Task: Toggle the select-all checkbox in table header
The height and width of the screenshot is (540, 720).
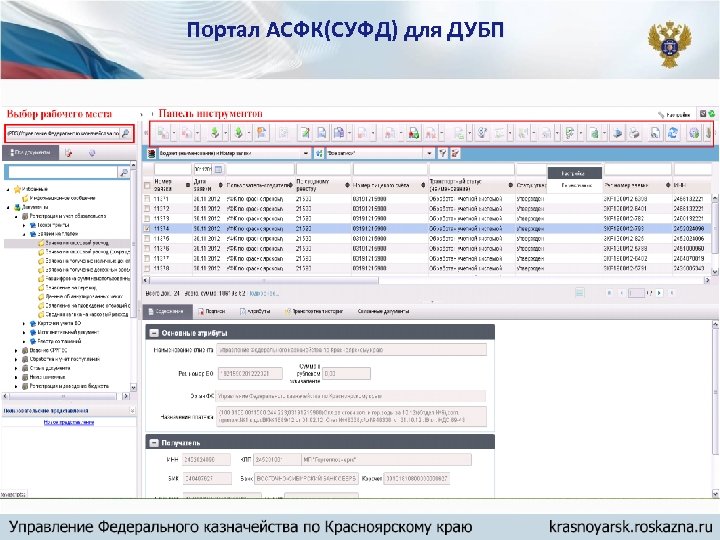Action: coord(147,186)
